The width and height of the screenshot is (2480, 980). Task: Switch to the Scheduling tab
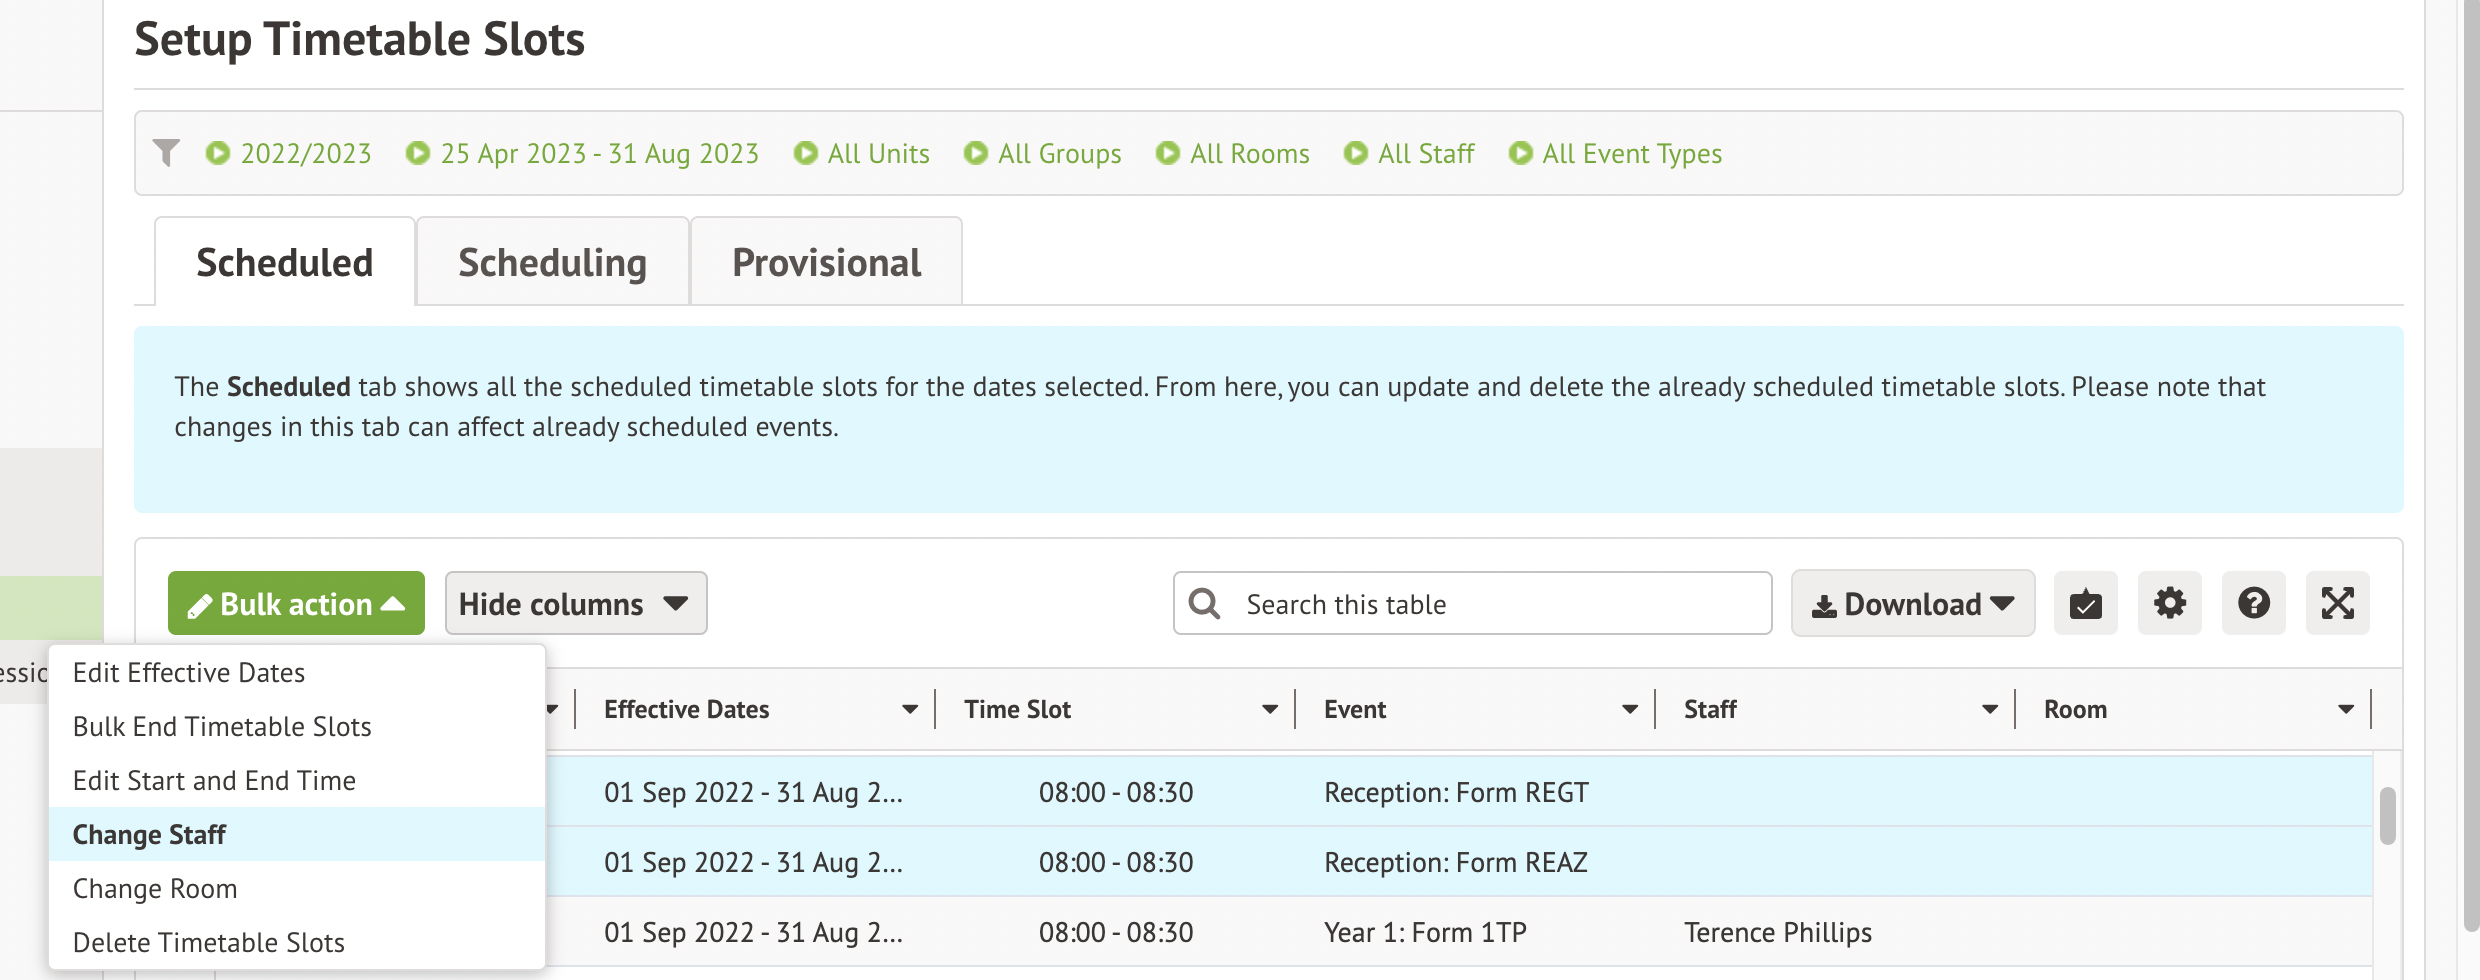pos(552,263)
